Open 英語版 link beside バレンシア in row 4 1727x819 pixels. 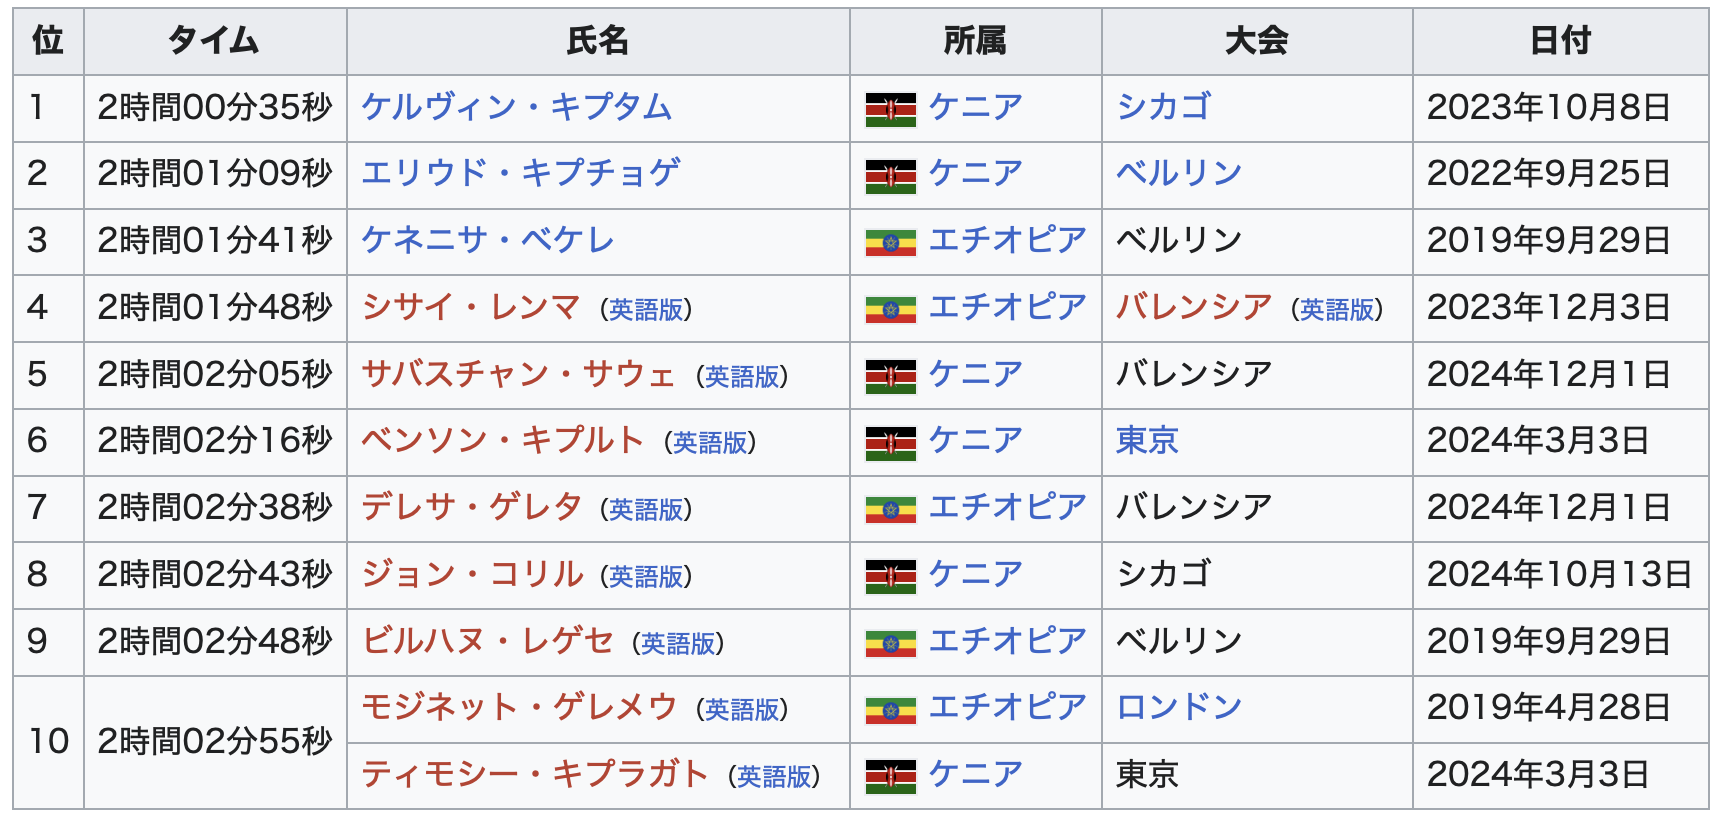pyautogui.click(x=1337, y=310)
